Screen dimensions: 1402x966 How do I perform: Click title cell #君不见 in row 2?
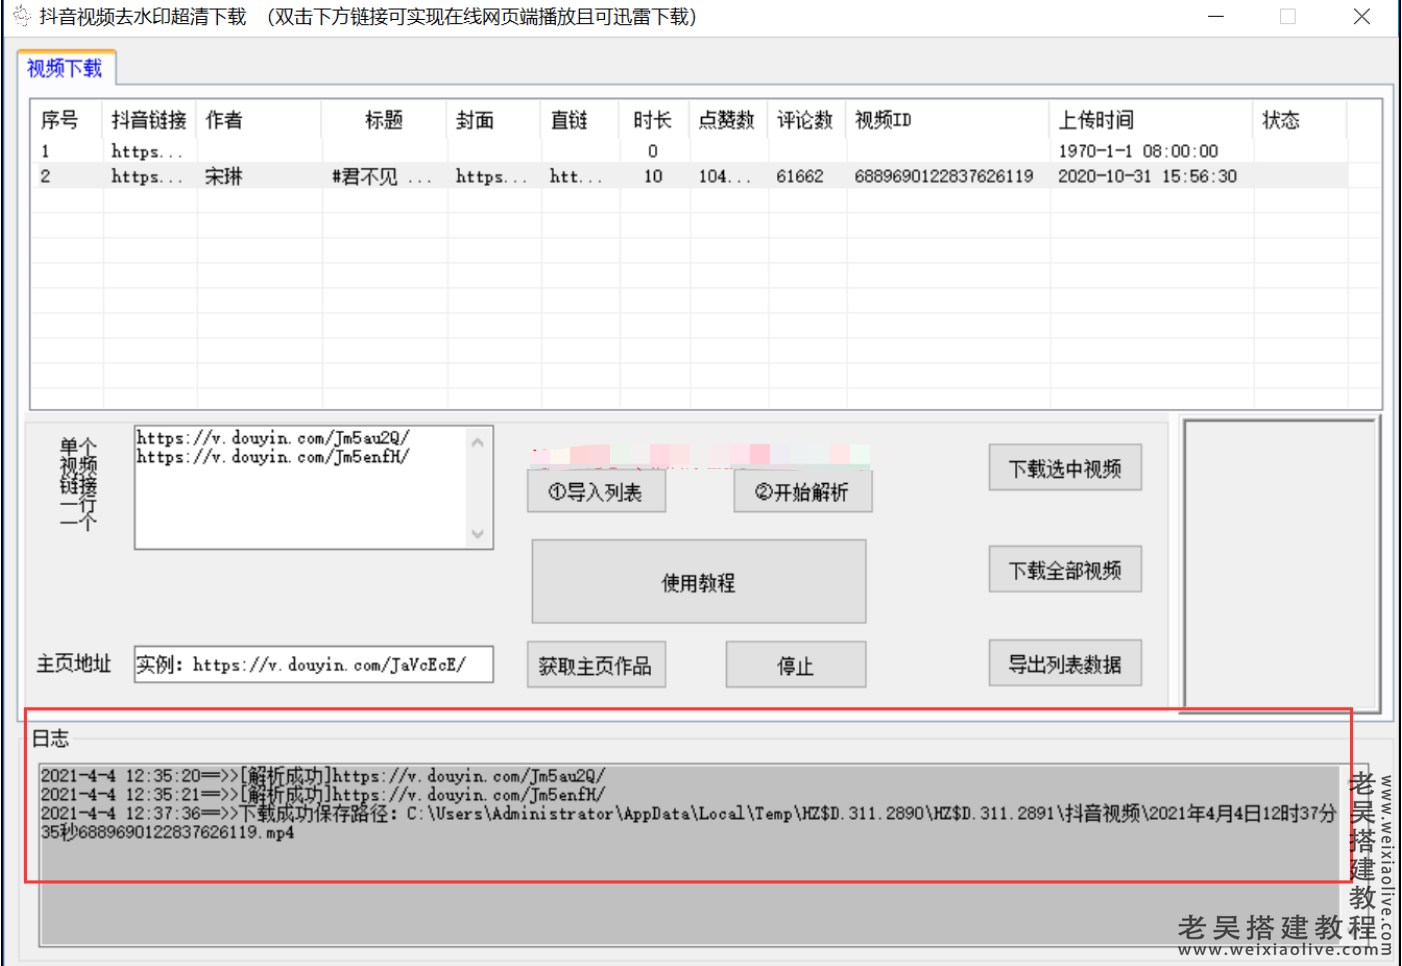382,176
